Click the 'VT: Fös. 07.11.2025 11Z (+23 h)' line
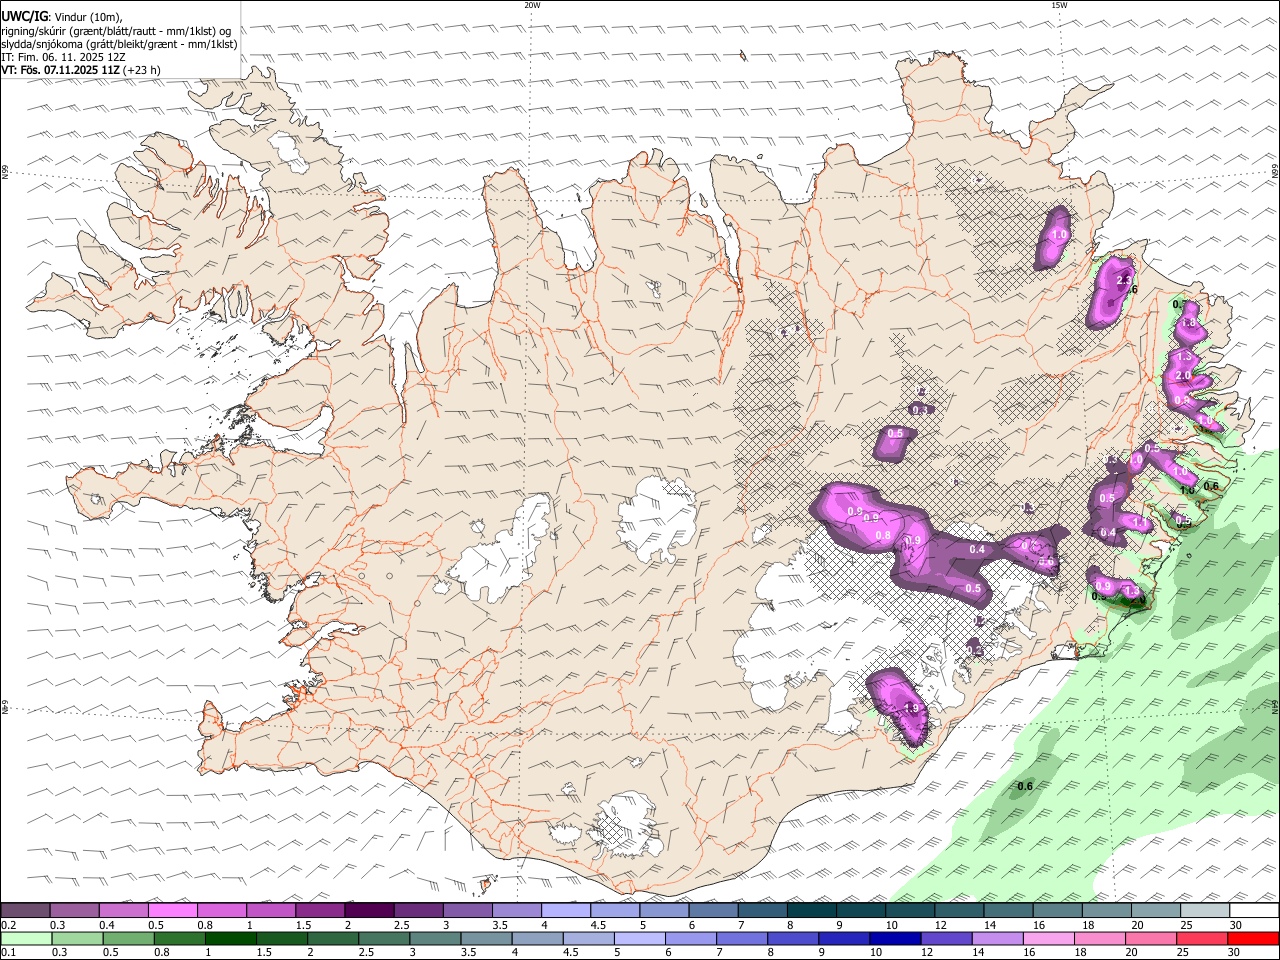Screen dimensions: 1280x960 tap(81, 70)
